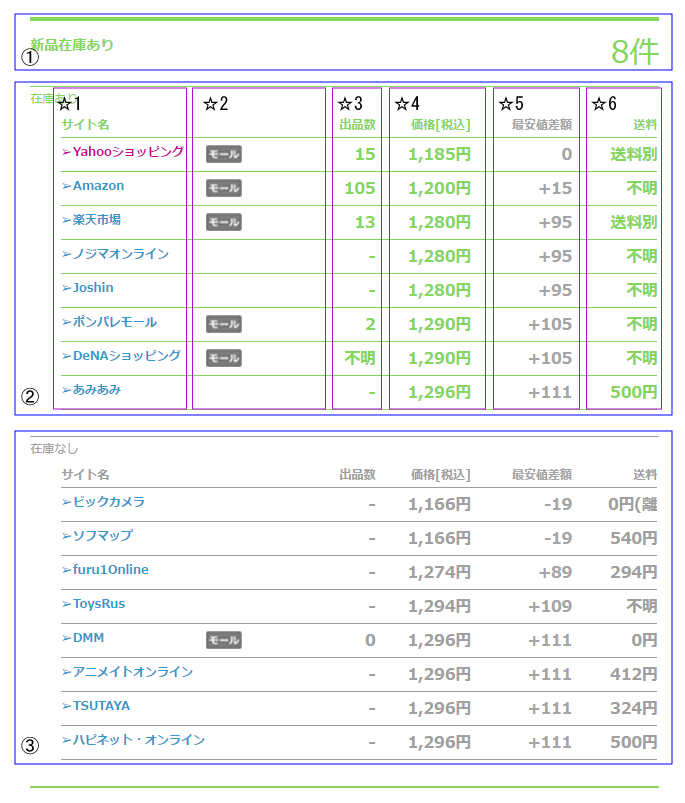
Task: Click Amazon listing count 105
Action: [x=360, y=188]
